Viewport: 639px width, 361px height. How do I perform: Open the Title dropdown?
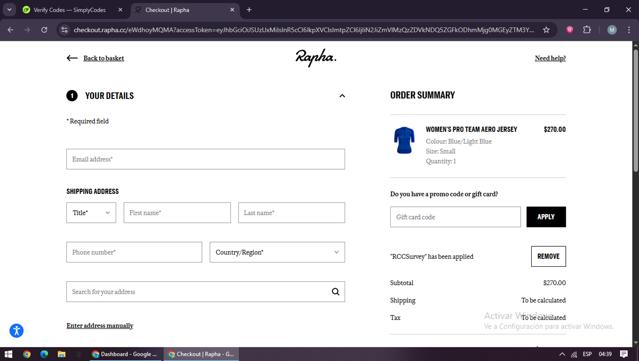pyautogui.click(x=91, y=213)
